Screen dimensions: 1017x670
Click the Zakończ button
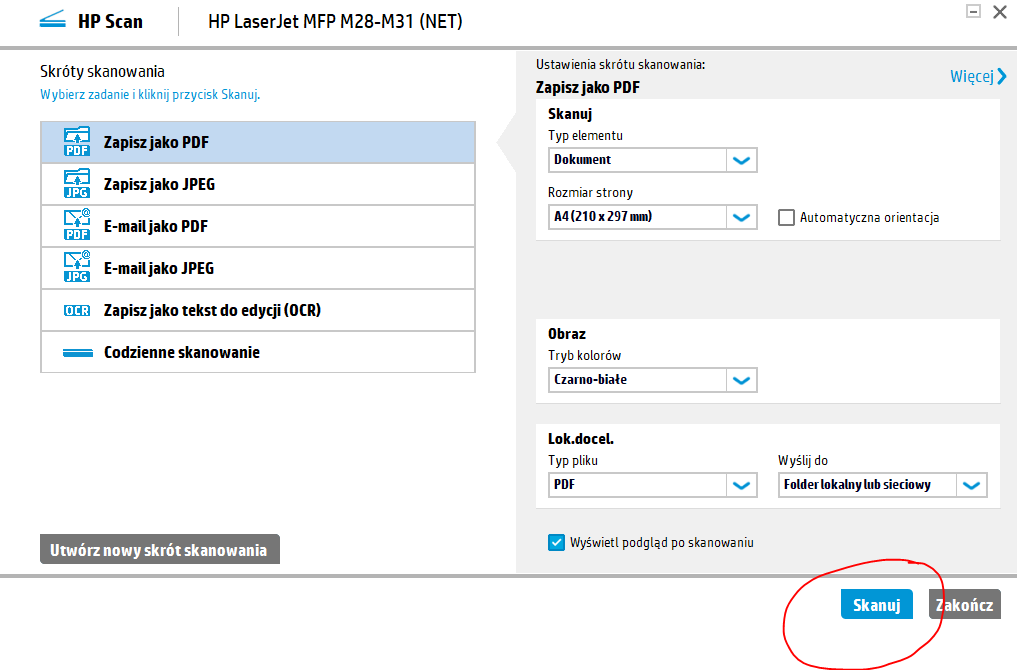(x=963, y=604)
